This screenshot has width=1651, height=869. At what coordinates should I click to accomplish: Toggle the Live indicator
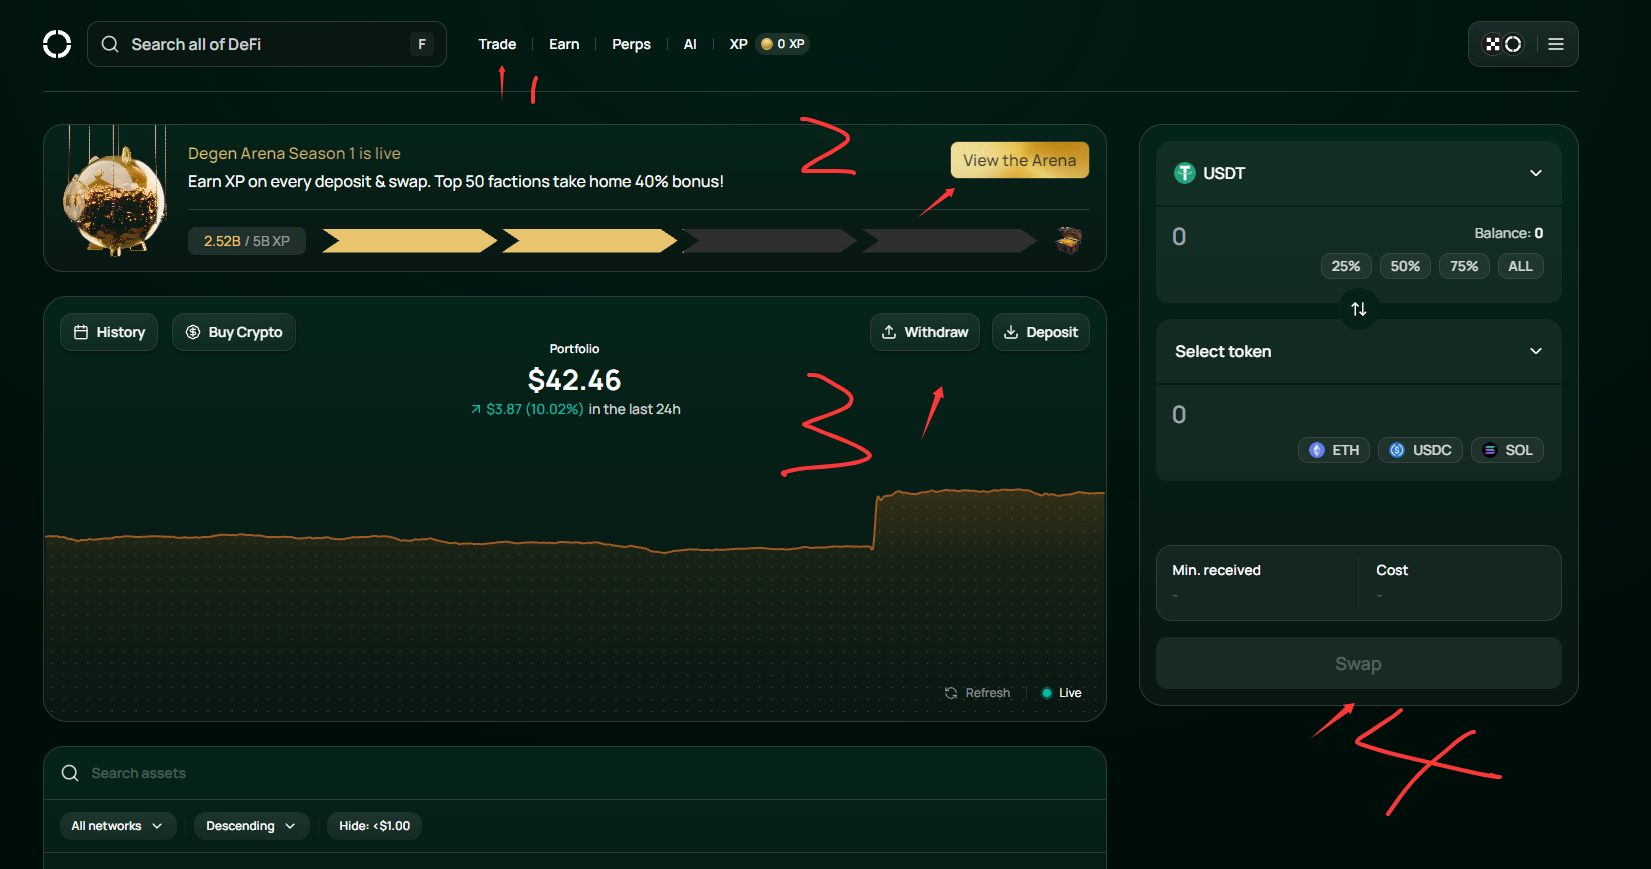click(1062, 693)
